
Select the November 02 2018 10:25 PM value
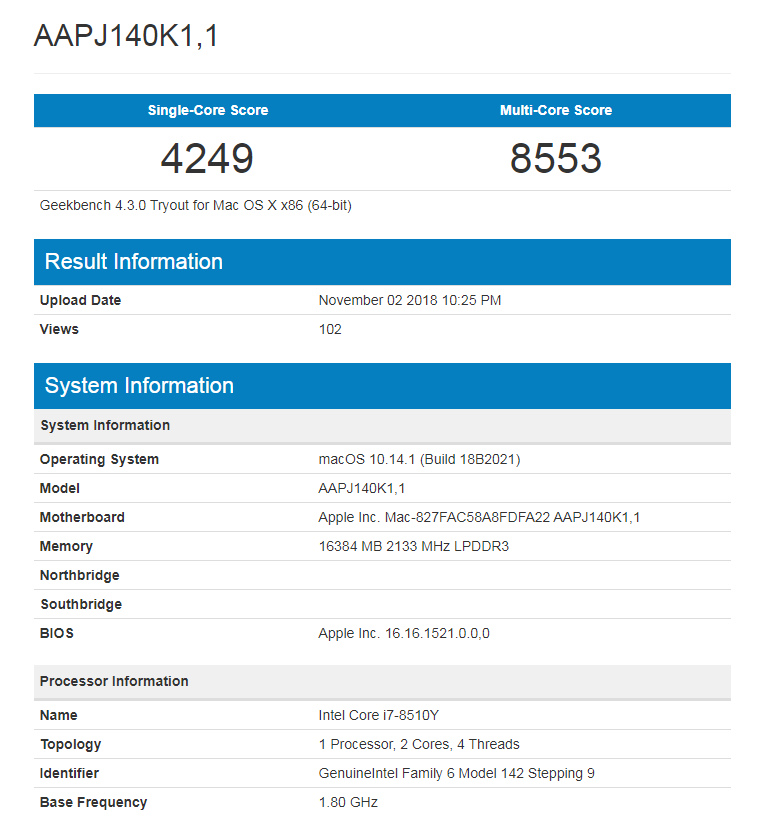pos(410,300)
